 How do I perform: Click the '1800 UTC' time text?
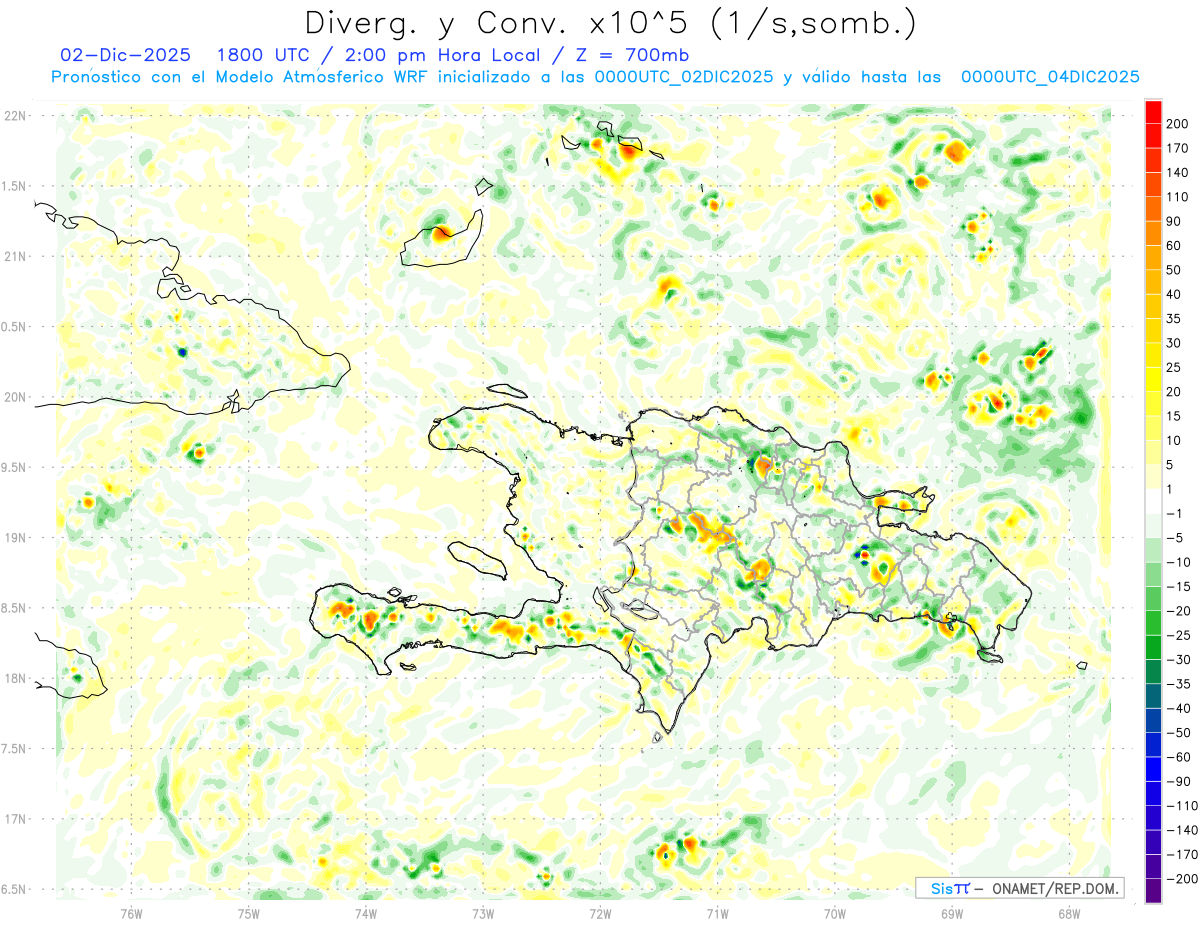click(264, 54)
